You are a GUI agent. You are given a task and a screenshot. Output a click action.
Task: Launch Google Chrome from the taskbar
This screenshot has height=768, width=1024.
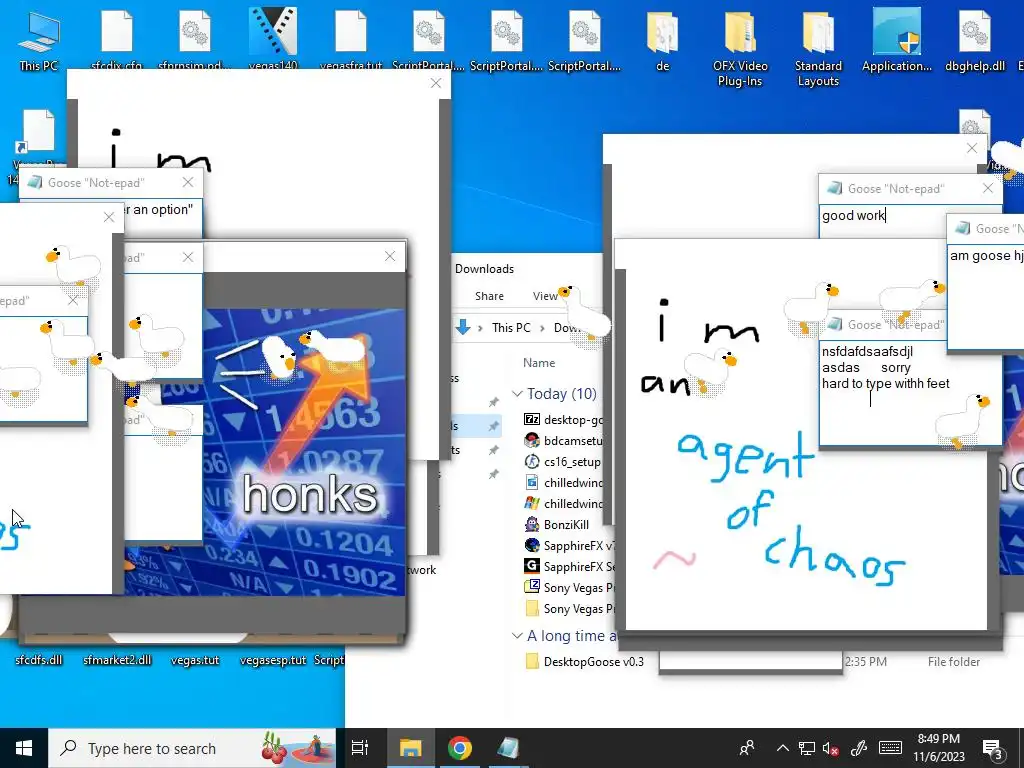point(460,748)
